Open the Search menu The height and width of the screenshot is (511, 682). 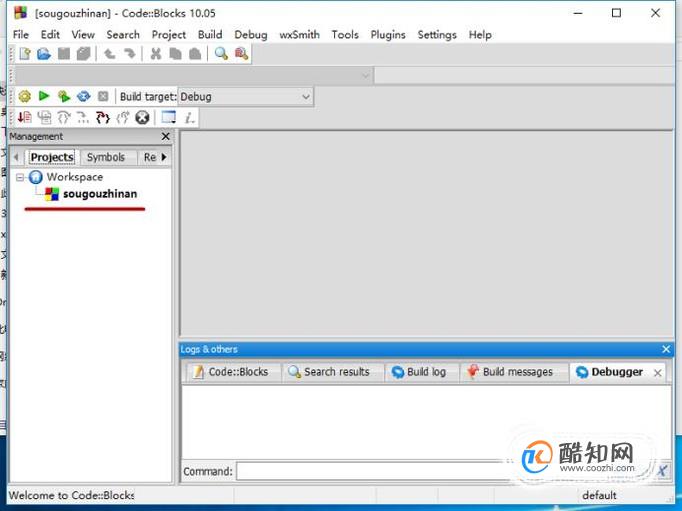(x=123, y=34)
